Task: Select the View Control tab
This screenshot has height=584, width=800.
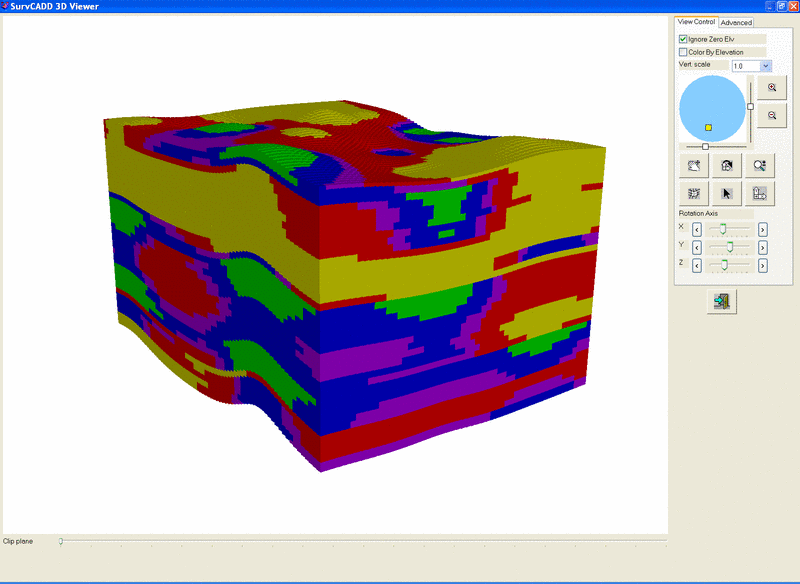Action: [x=696, y=21]
